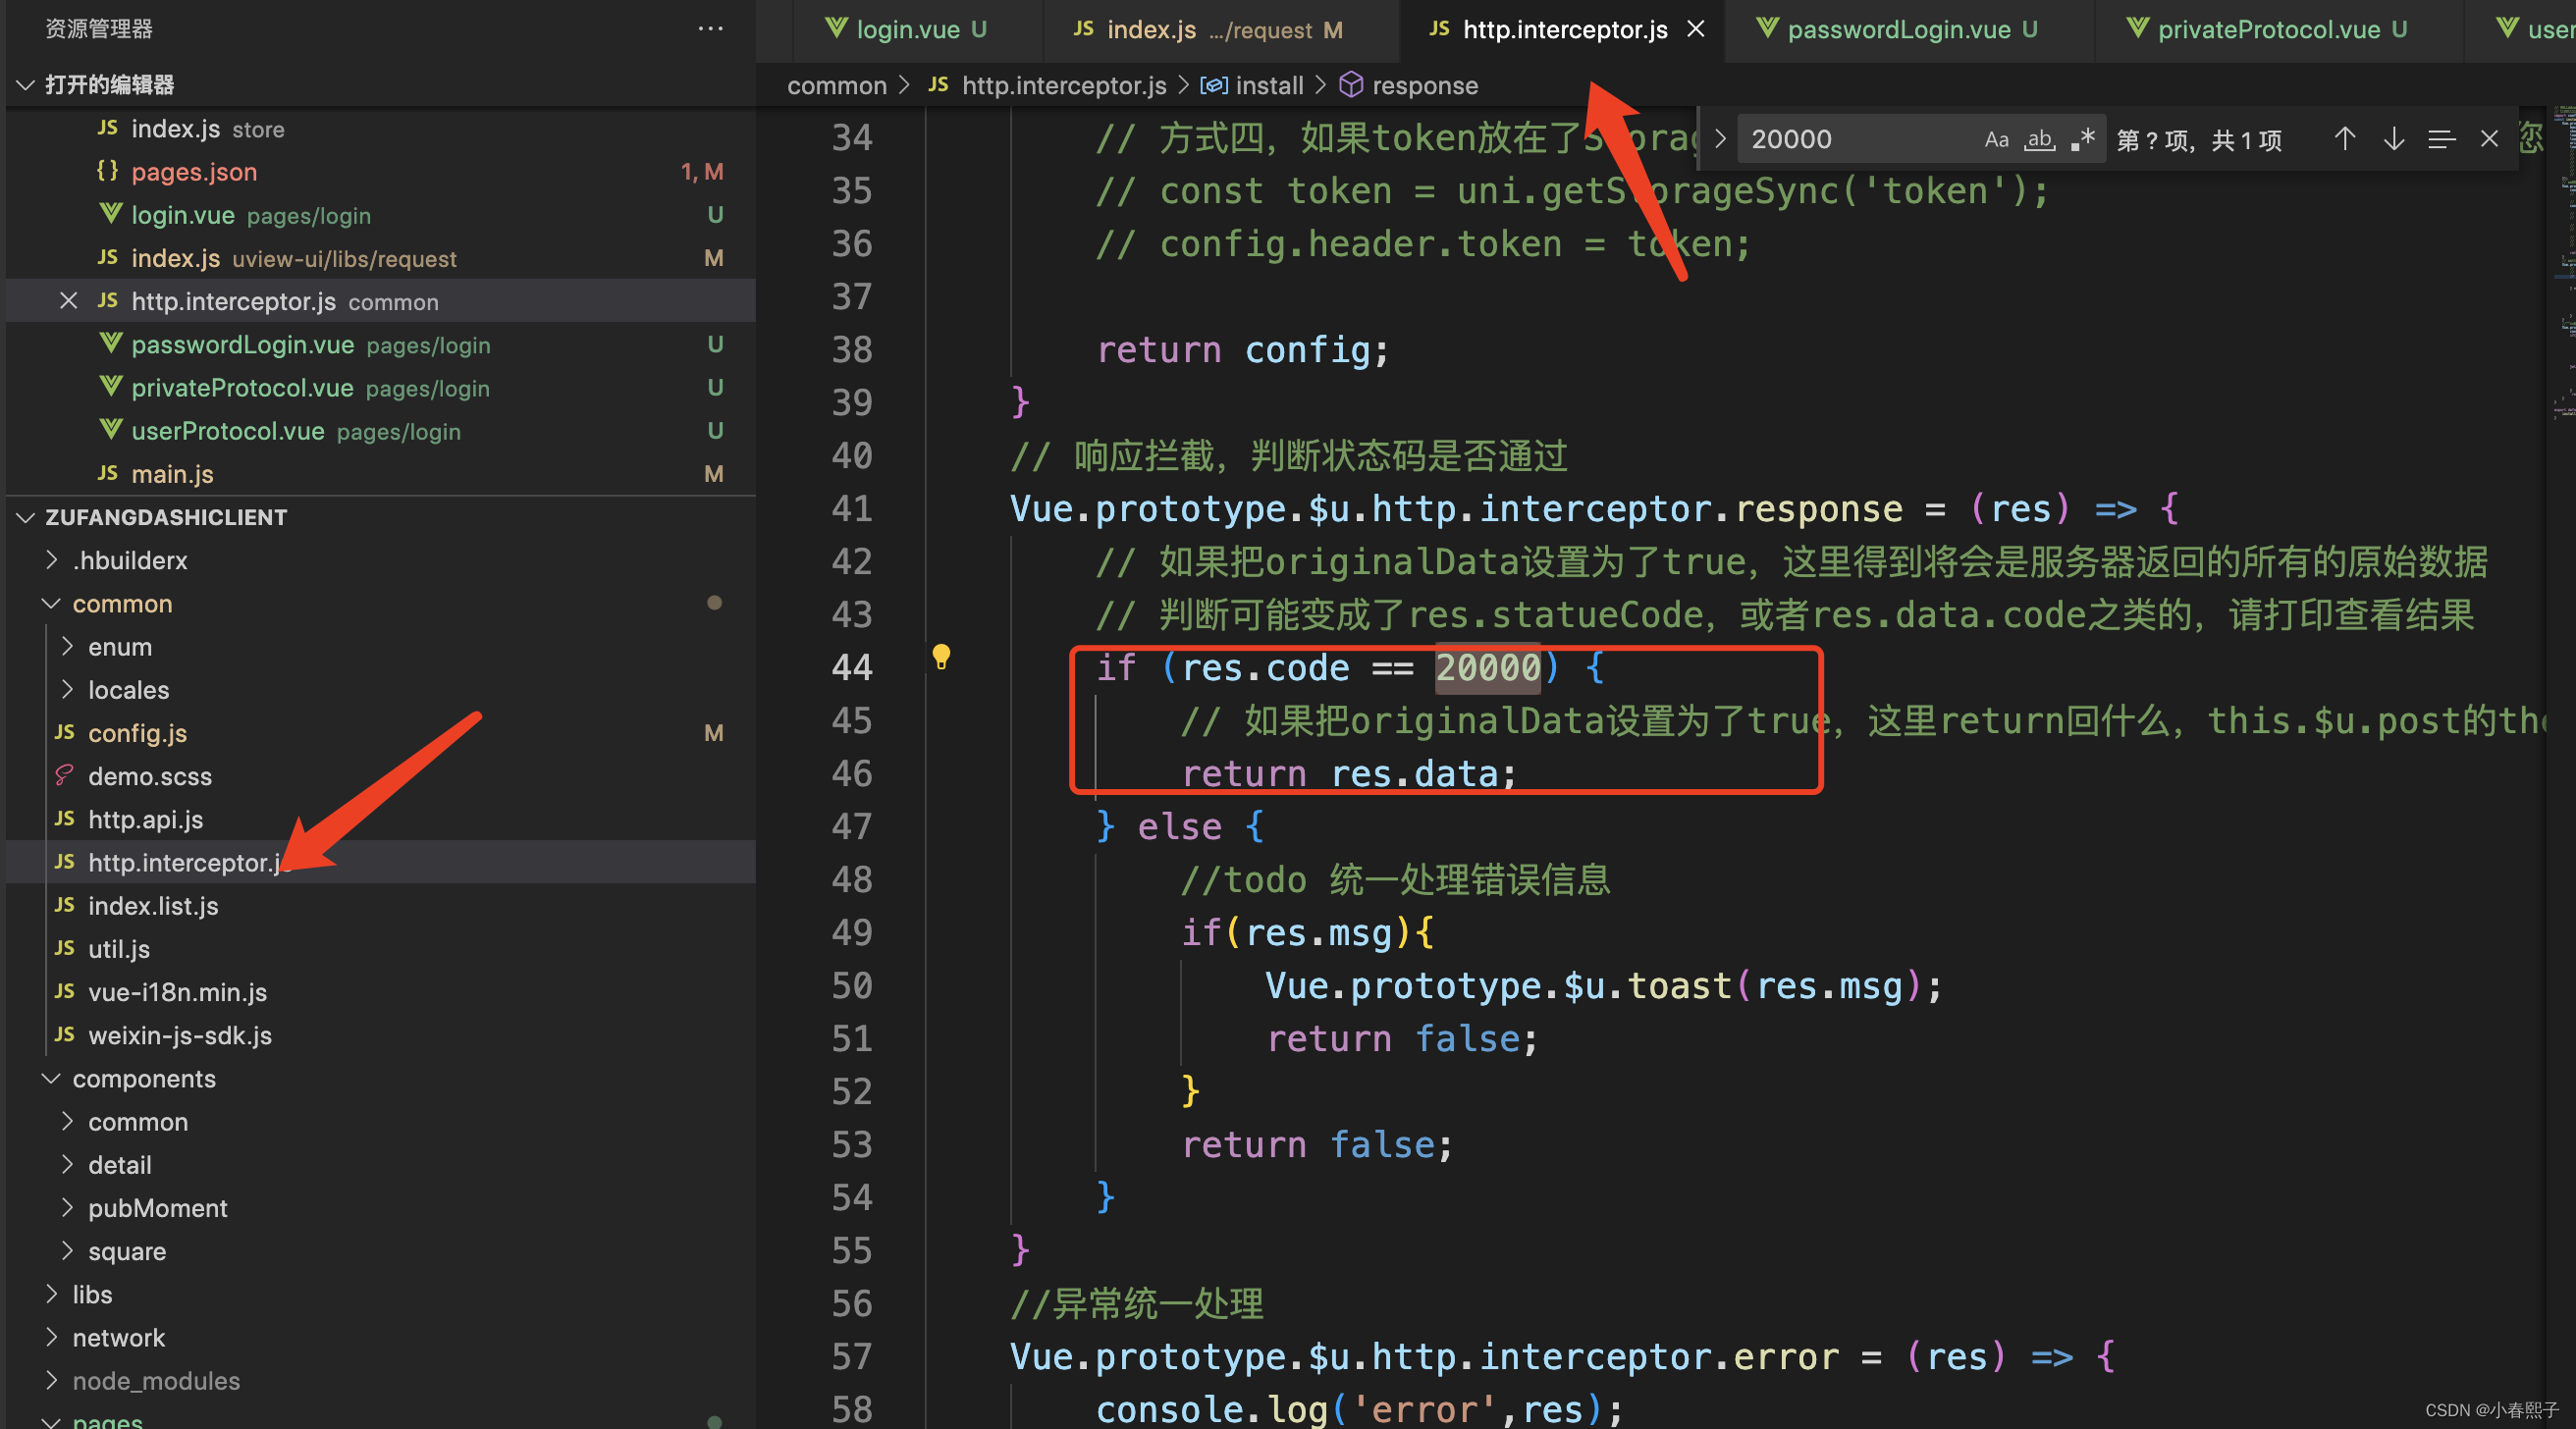Expand the node_modules folder

[x=156, y=1381]
